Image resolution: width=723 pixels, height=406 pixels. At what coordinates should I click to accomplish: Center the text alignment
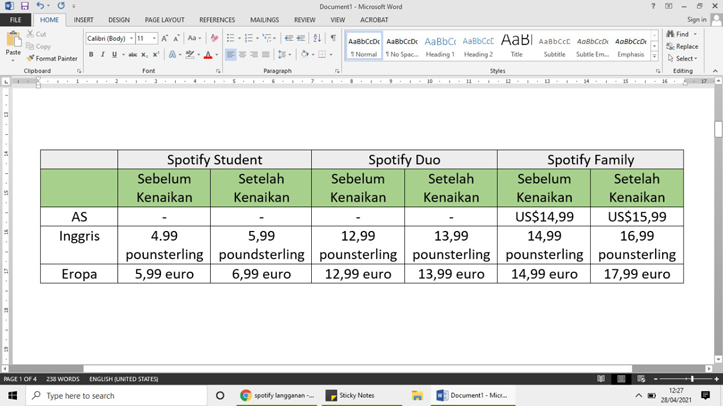(x=242, y=54)
